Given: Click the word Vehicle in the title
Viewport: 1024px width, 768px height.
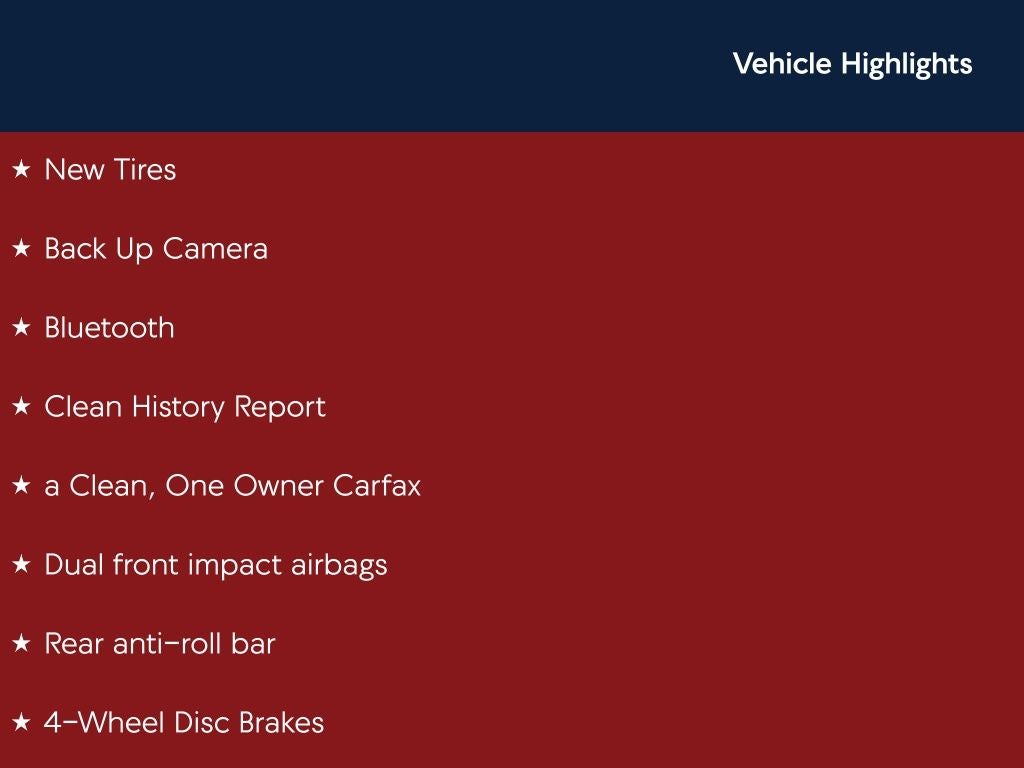Looking at the screenshot, I should tap(782, 64).
